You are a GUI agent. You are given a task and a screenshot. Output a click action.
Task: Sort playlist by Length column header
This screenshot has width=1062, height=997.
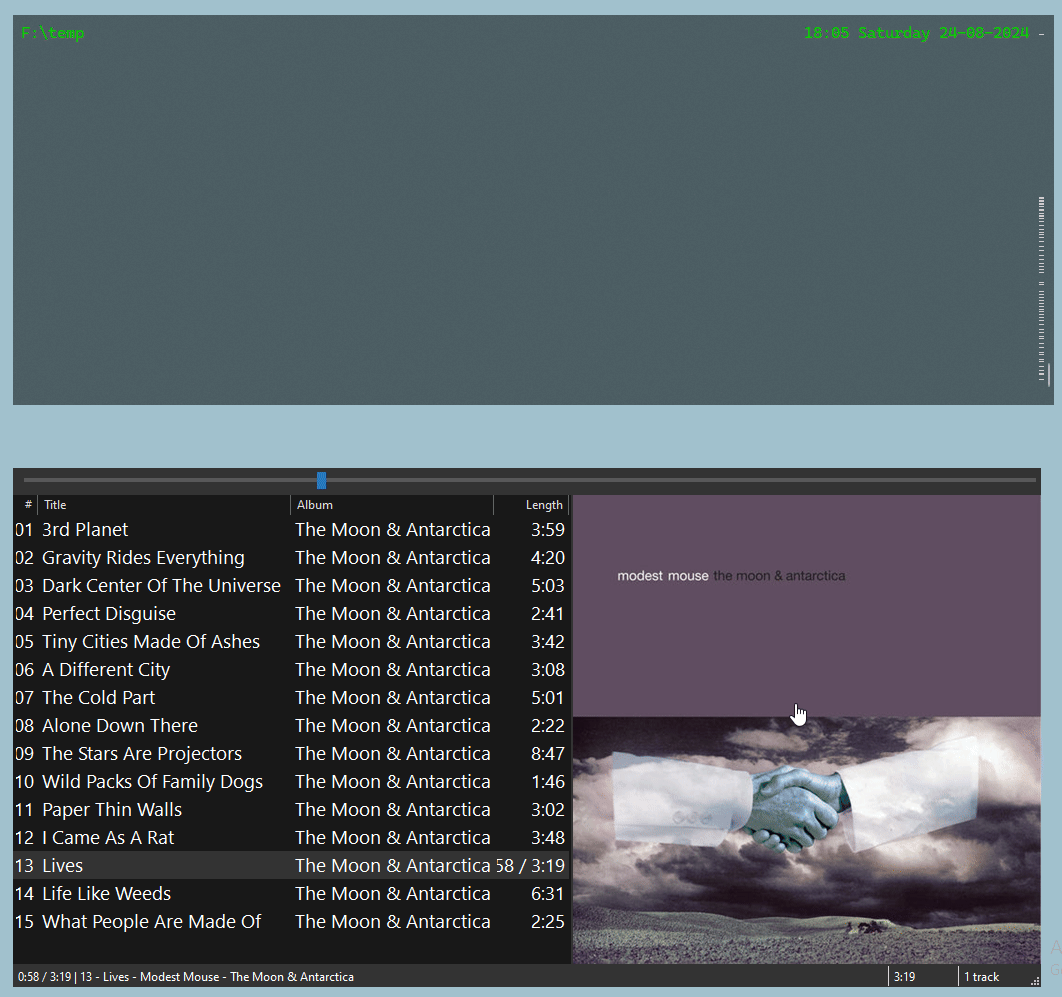(x=531, y=505)
